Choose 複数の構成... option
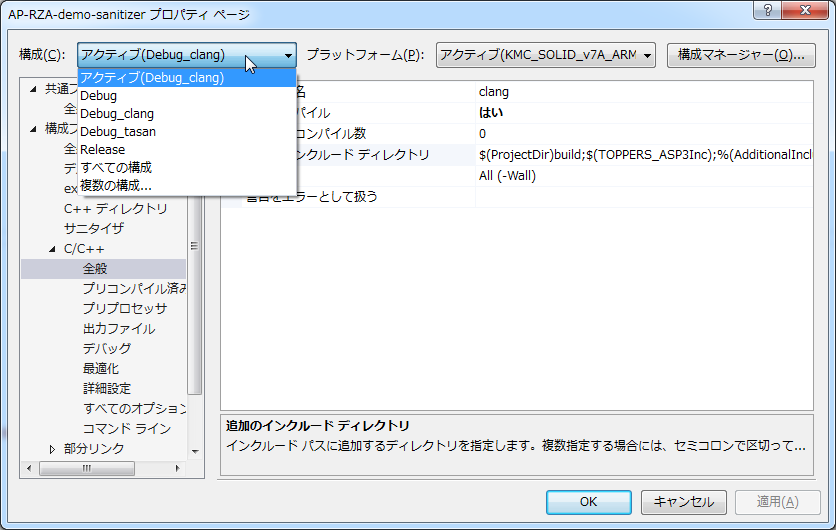This screenshot has width=836, height=530. [x=115, y=185]
